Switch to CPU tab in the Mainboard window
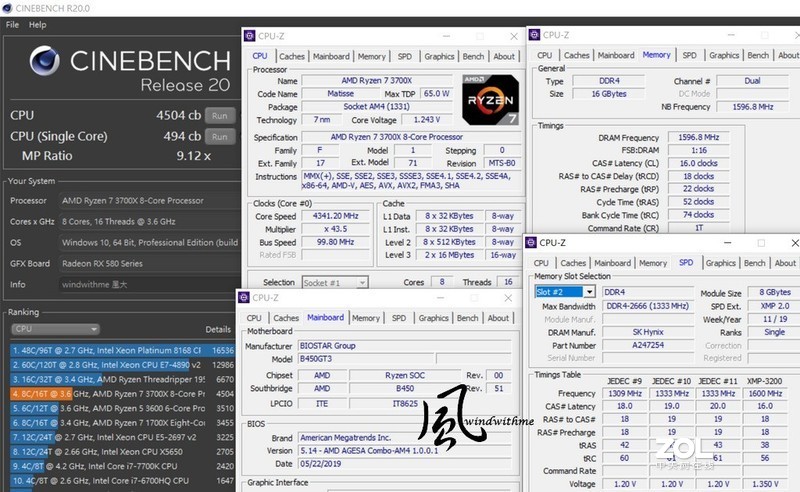Image resolution: width=800 pixels, height=492 pixels. [x=254, y=318]
